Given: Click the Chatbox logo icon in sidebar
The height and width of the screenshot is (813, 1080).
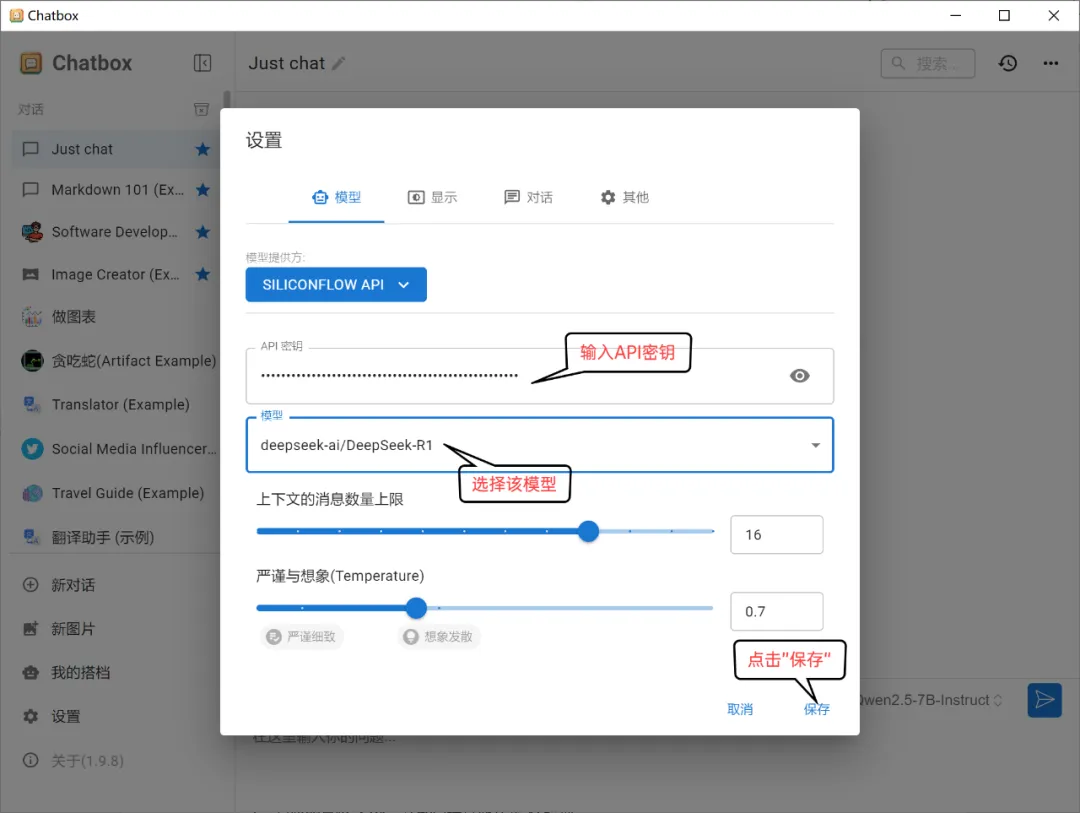Looking at the screenshot, I should [31, 63].
